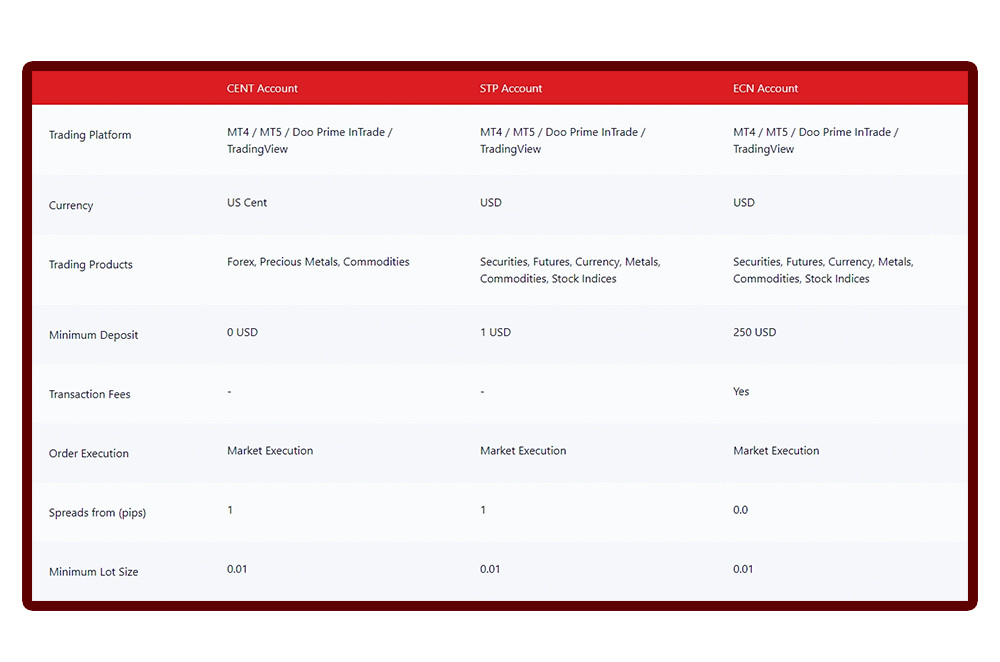
Task: Select the STP Account column header
Action: point(511,89)
